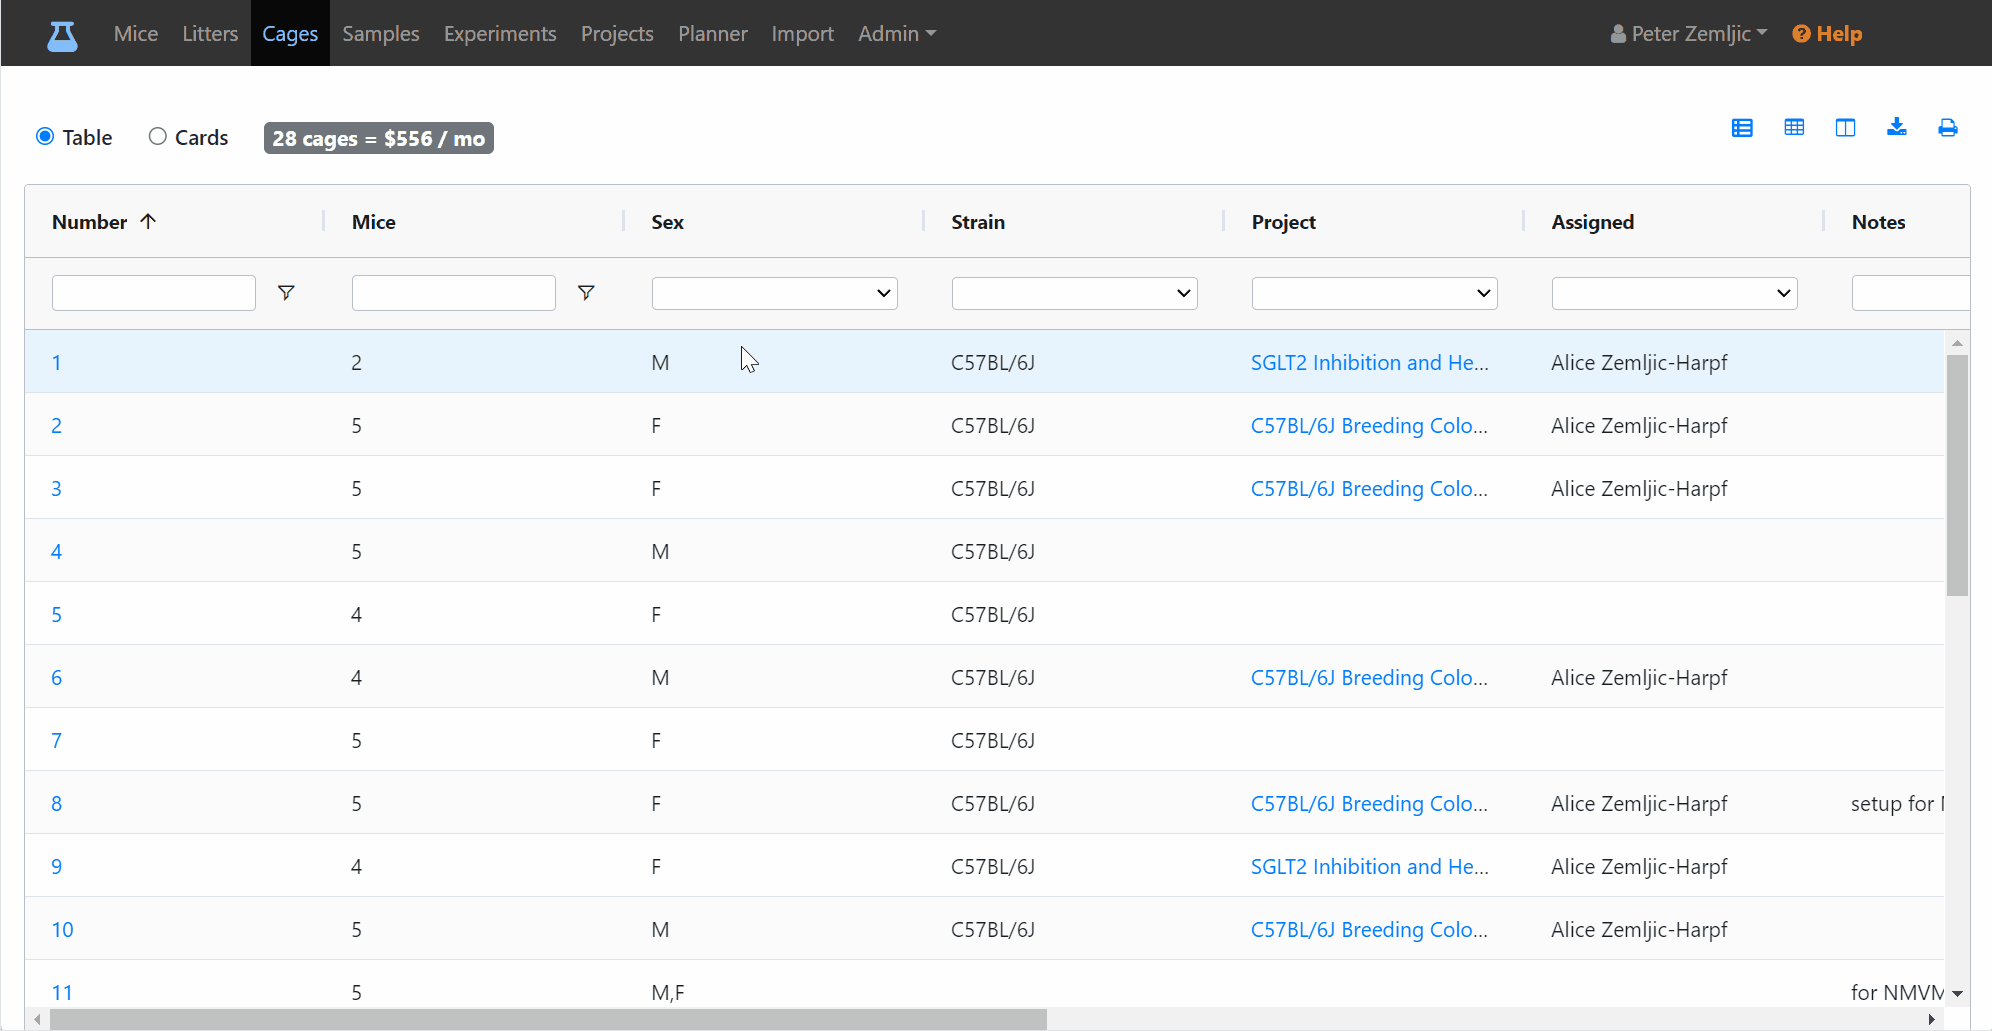Screen dimensions: 1992x1031
Task: Go to the Litters page
Action: (210, 34)
